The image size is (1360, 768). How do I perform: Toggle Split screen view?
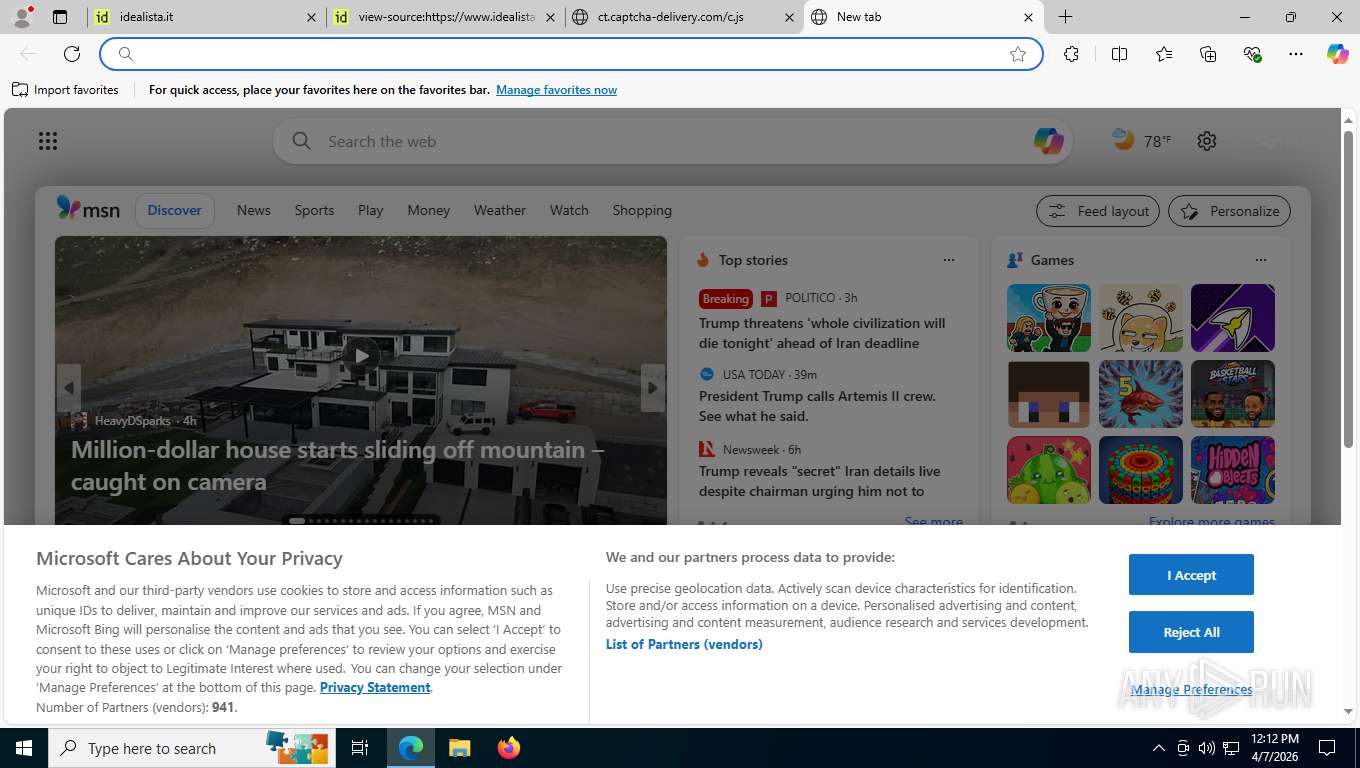[x=1120, y=54]
